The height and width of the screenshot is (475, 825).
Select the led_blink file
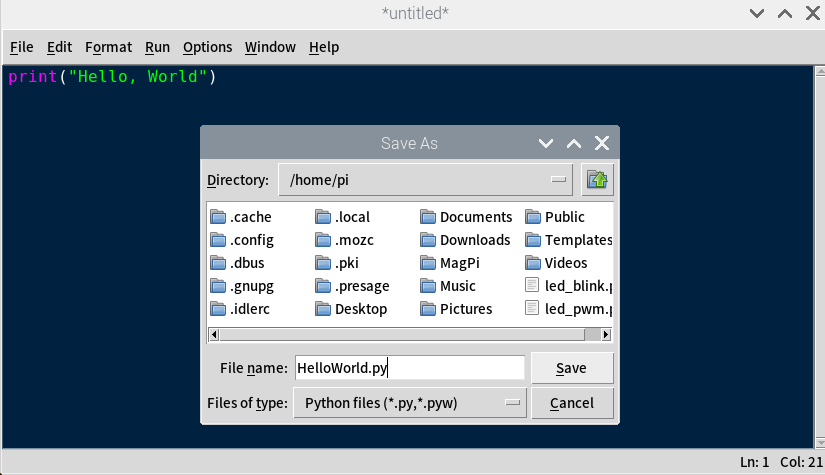pos(569,286)
